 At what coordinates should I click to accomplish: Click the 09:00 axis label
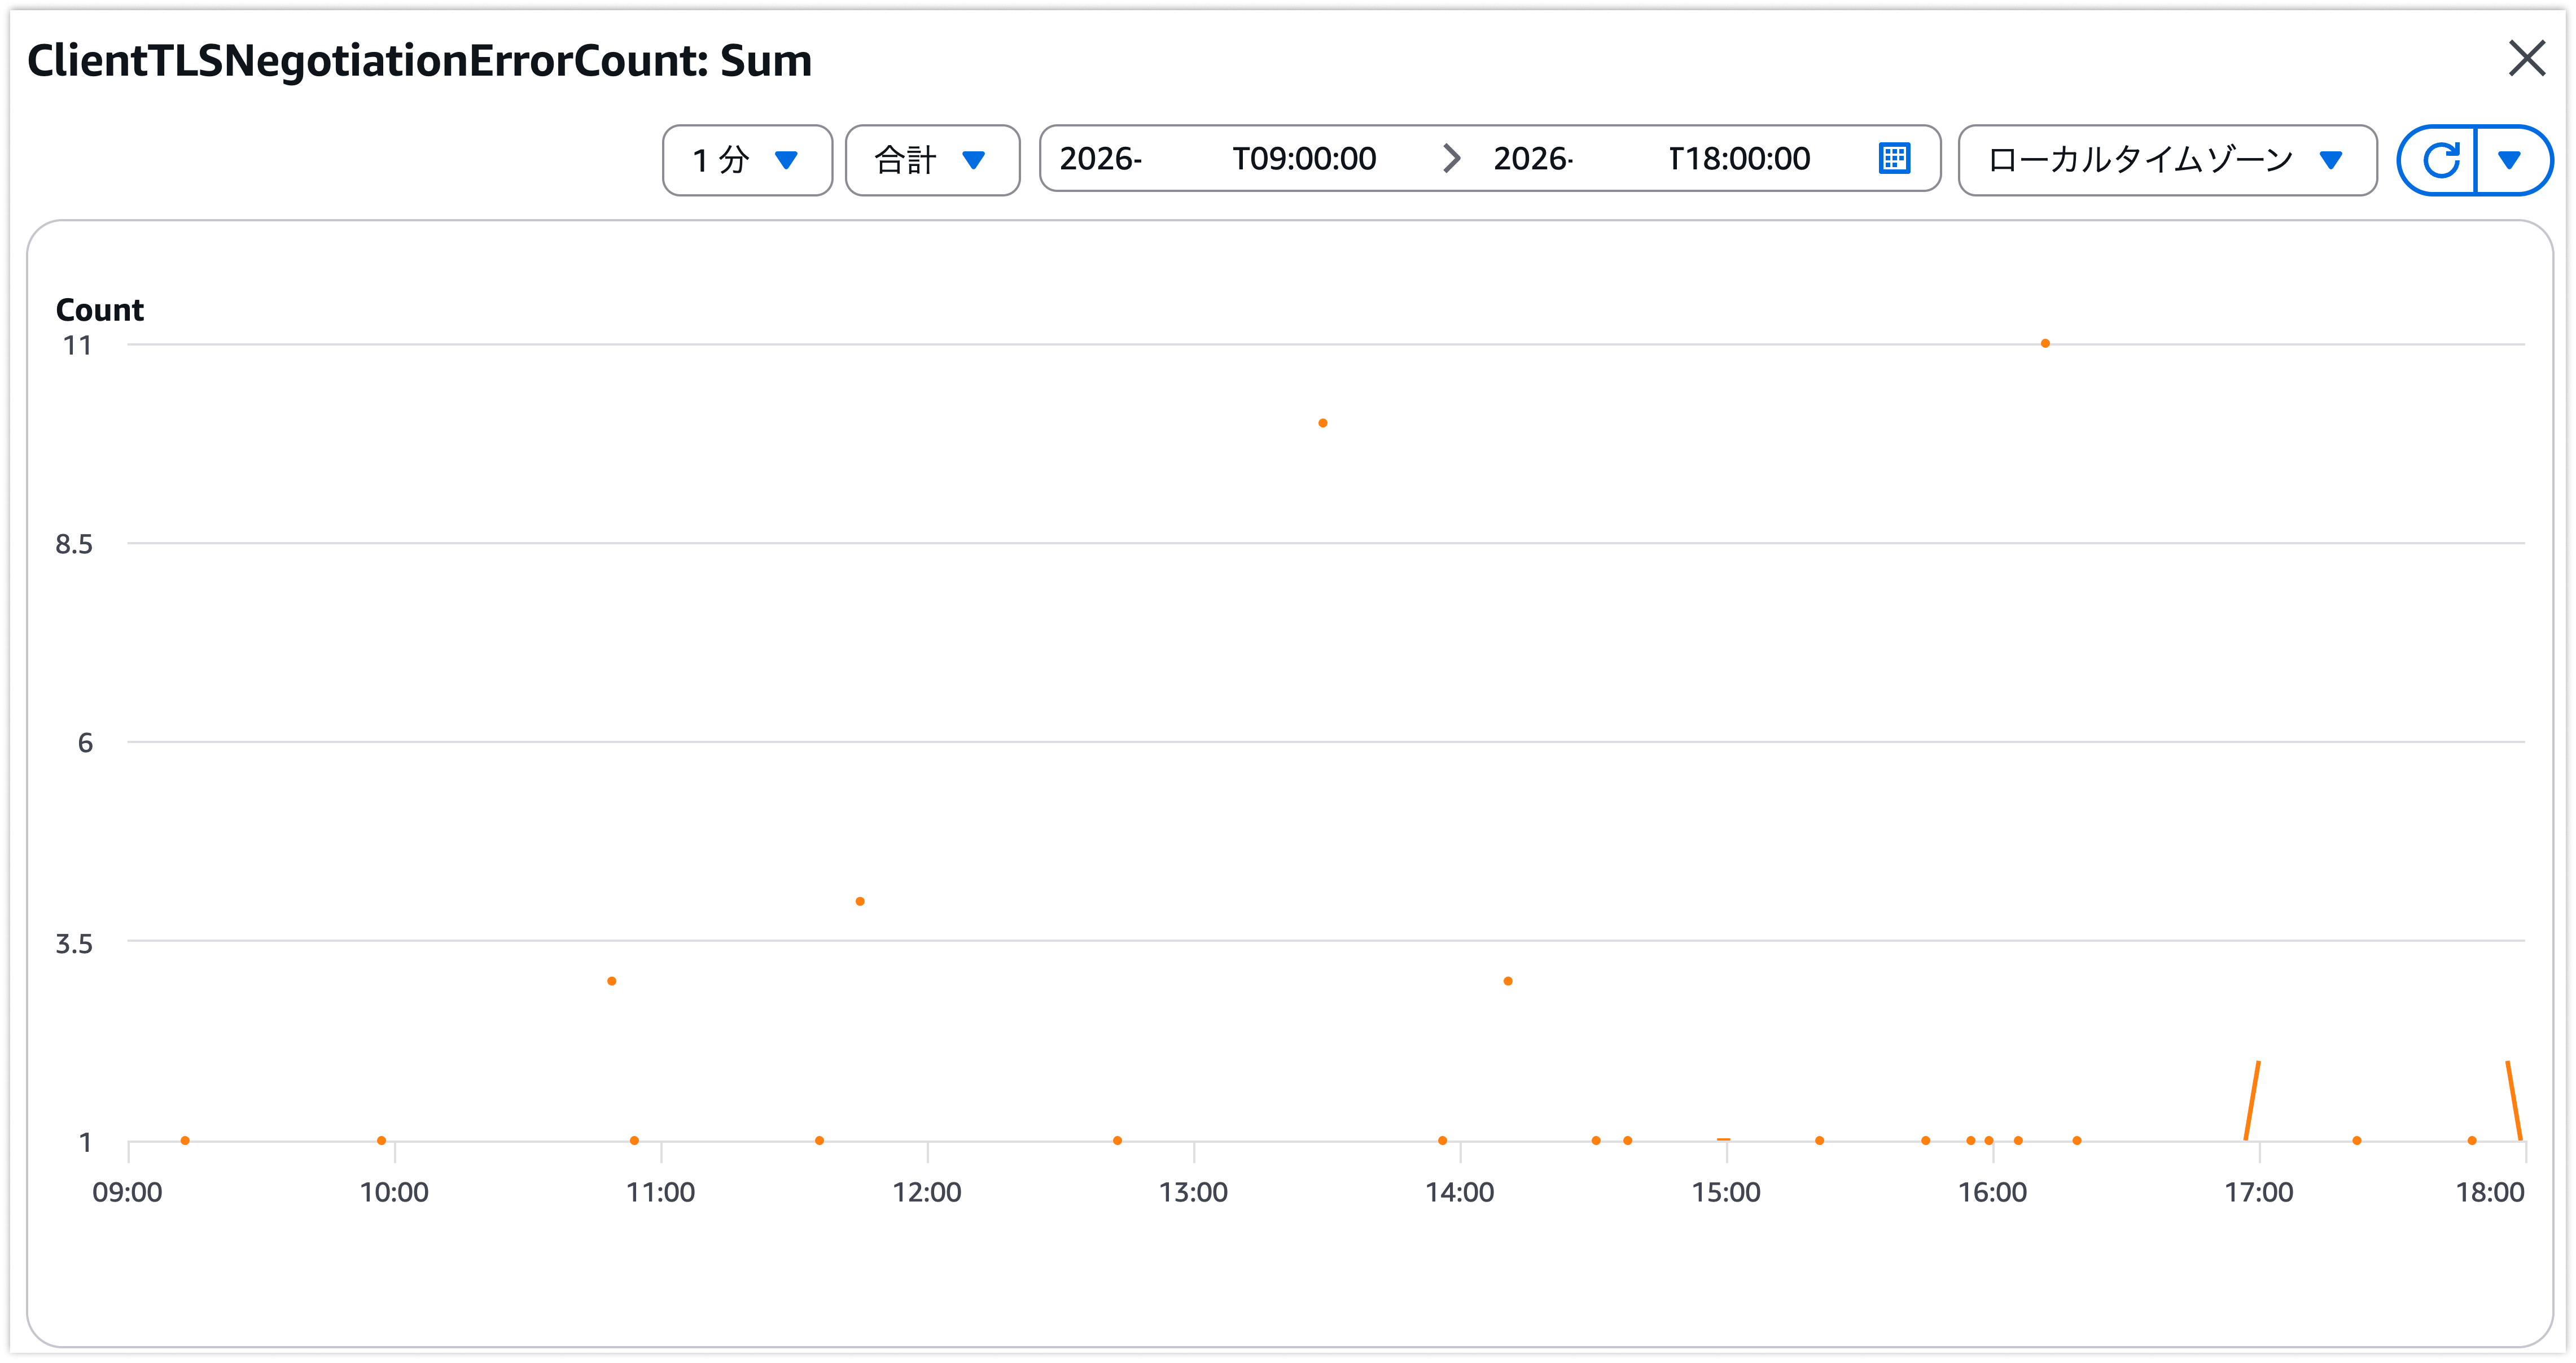click(x=127, y=1192)
